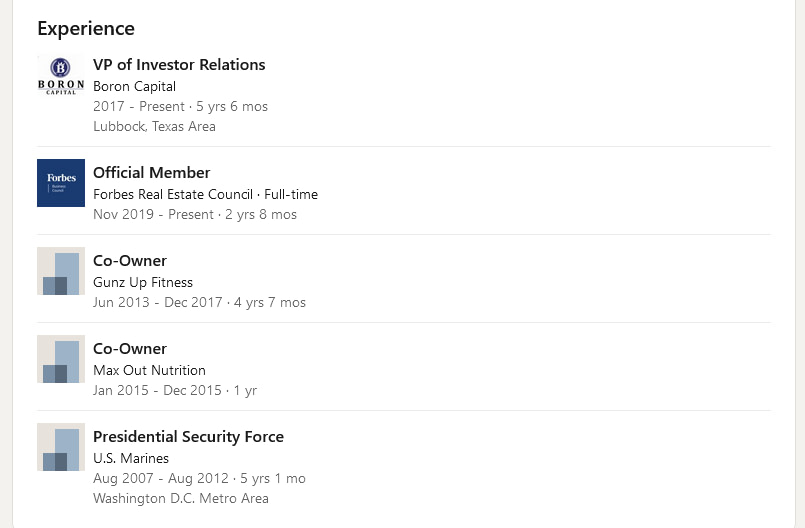
Task: Click the Lubbock, Texas Area location text
Action: coord(155,126)
